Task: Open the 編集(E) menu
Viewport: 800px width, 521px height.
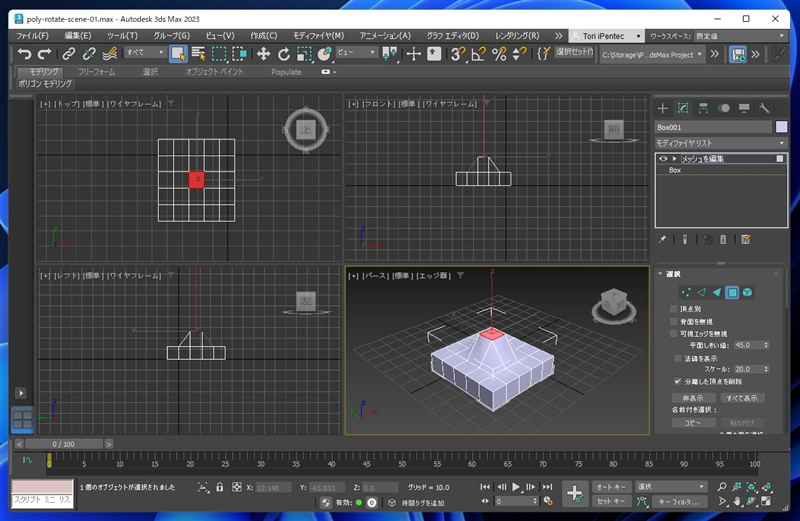Action: (x=78, y=36)
